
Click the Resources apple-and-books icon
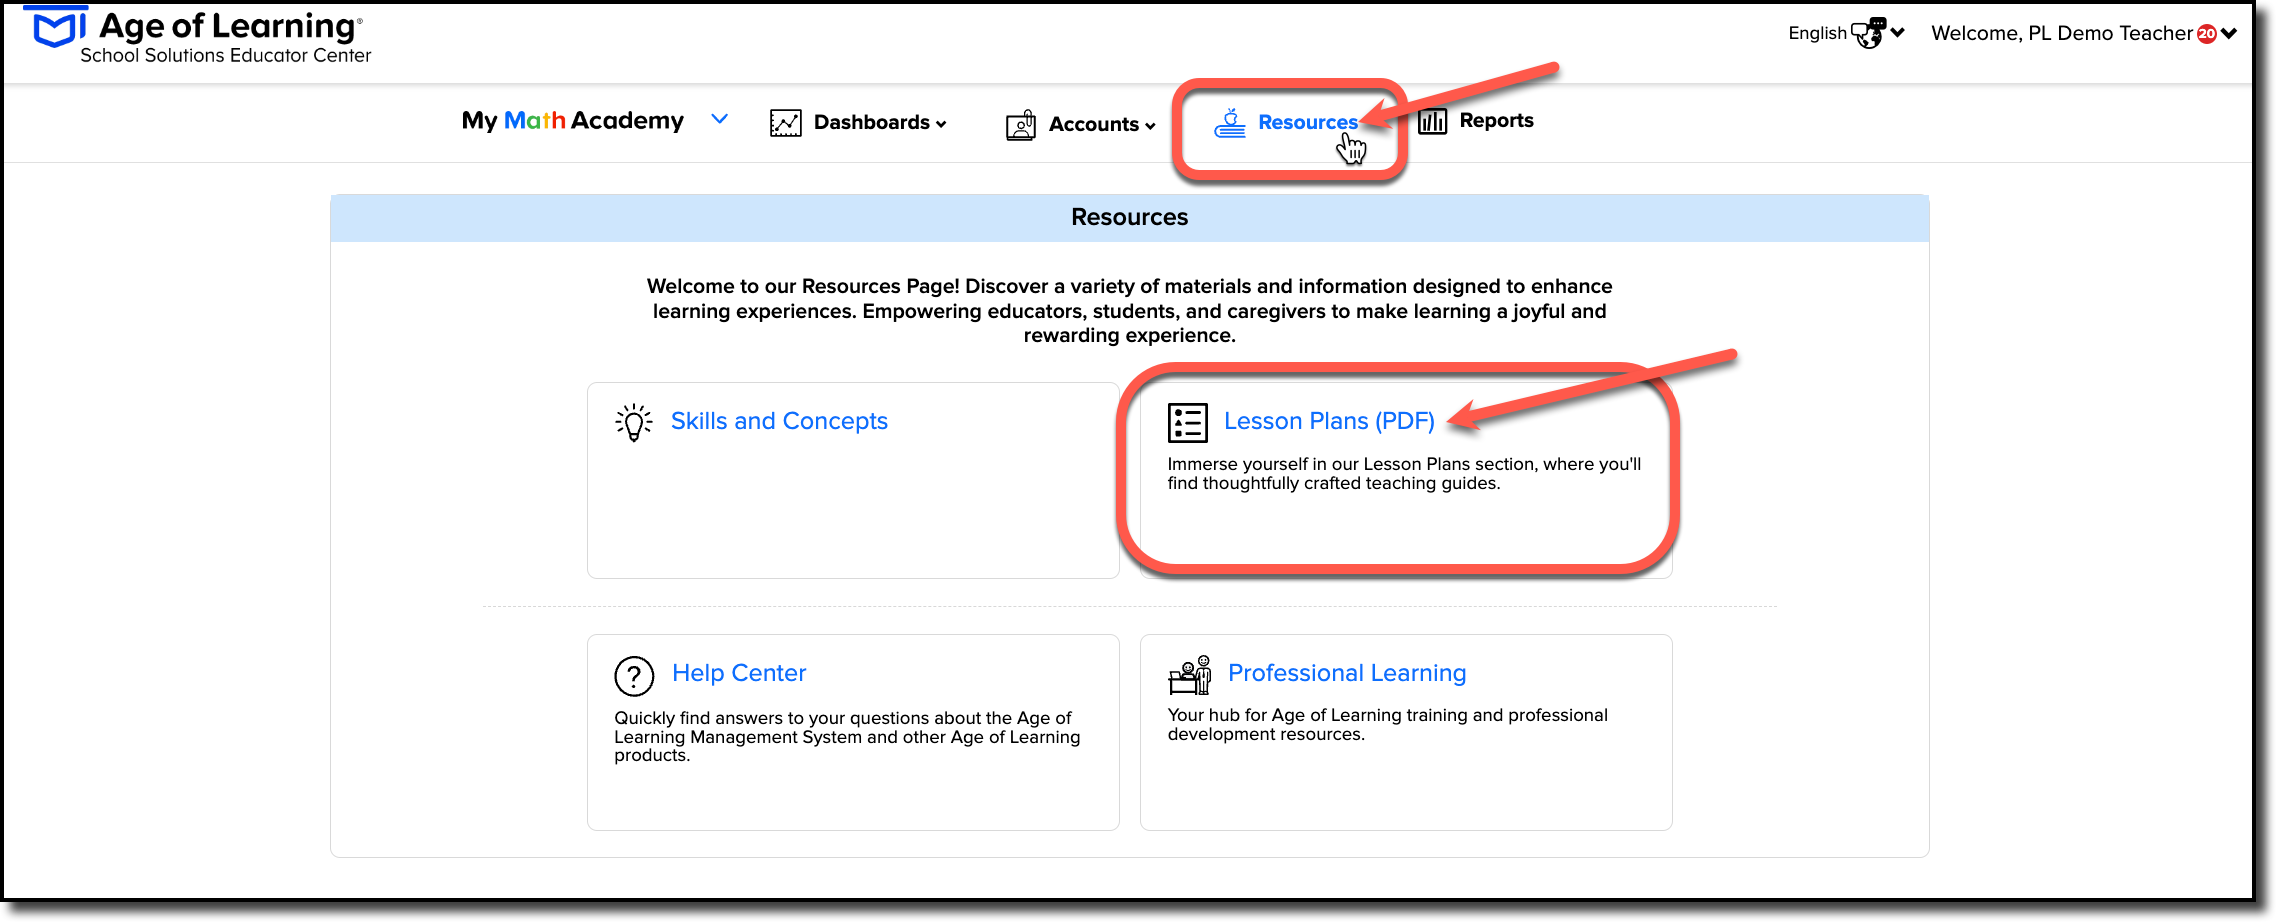pyautogui.click(x=1230, y=123)
